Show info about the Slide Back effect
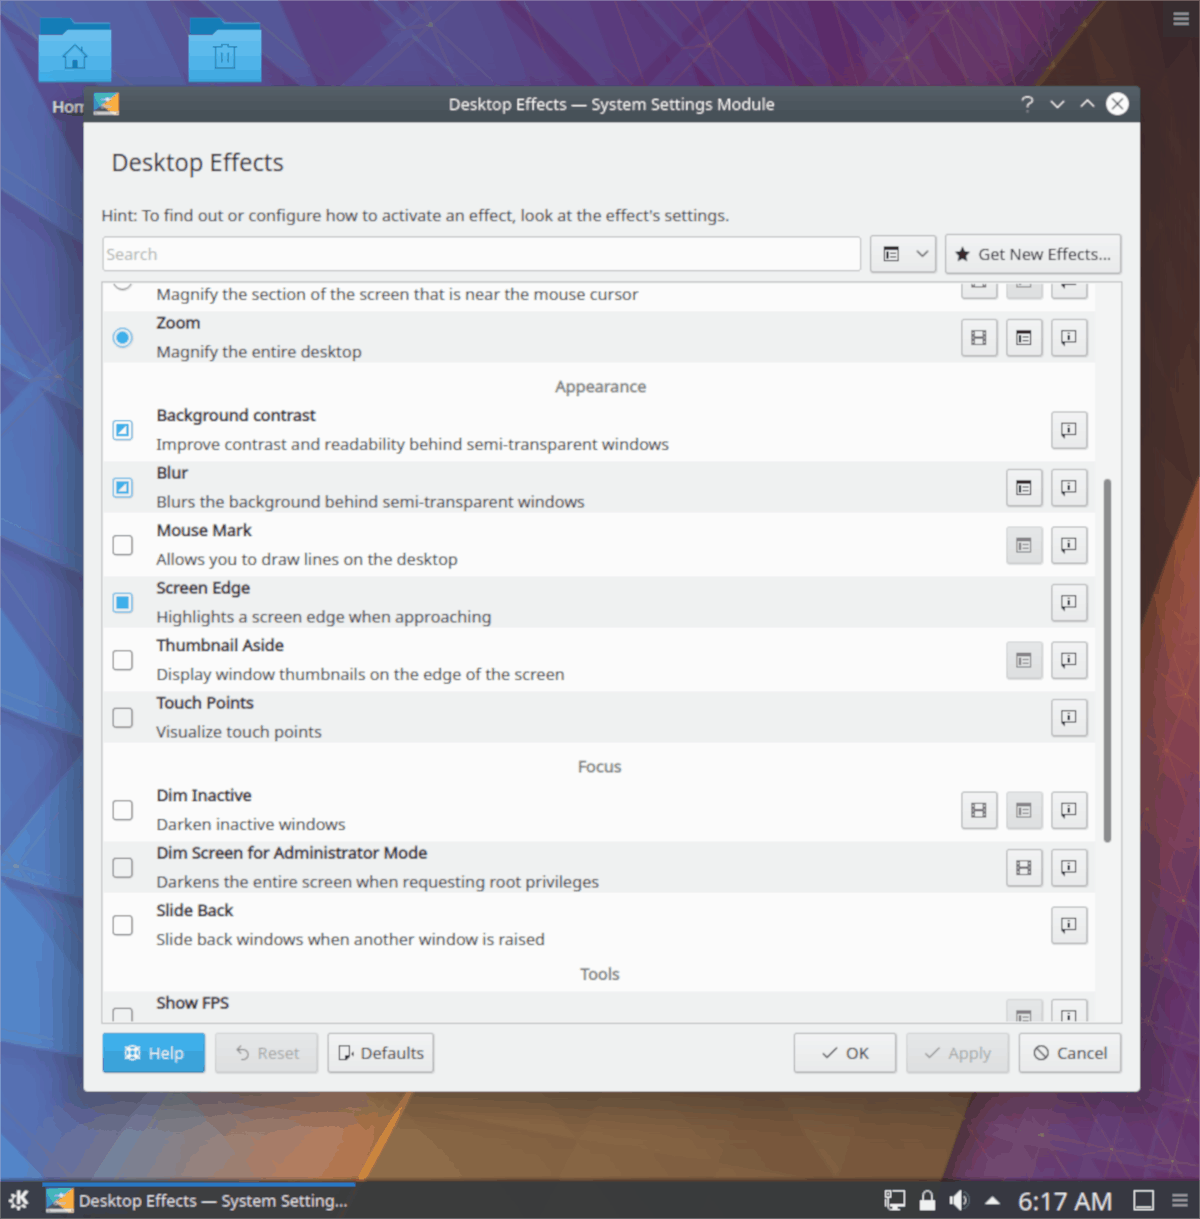The image size is (1200, 1219). pyautogui.click(x=1068, y=925)
